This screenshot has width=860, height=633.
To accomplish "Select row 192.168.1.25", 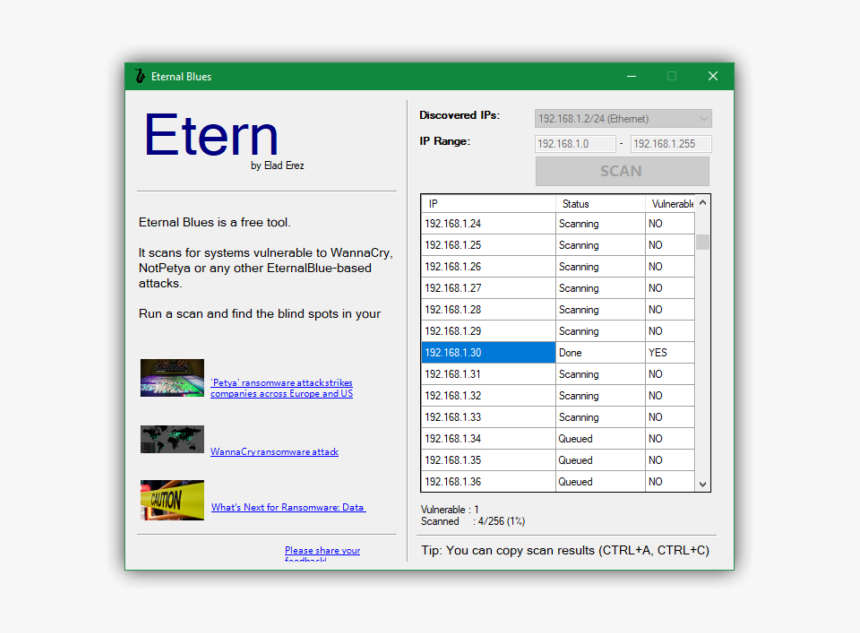I will (558, 245).
